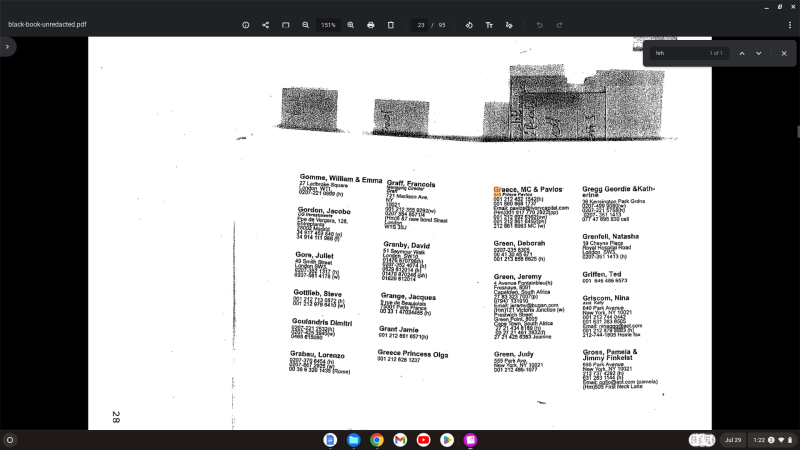800x450 pixels.
Task: Close the find-in-document search bar
Action: 784,53
